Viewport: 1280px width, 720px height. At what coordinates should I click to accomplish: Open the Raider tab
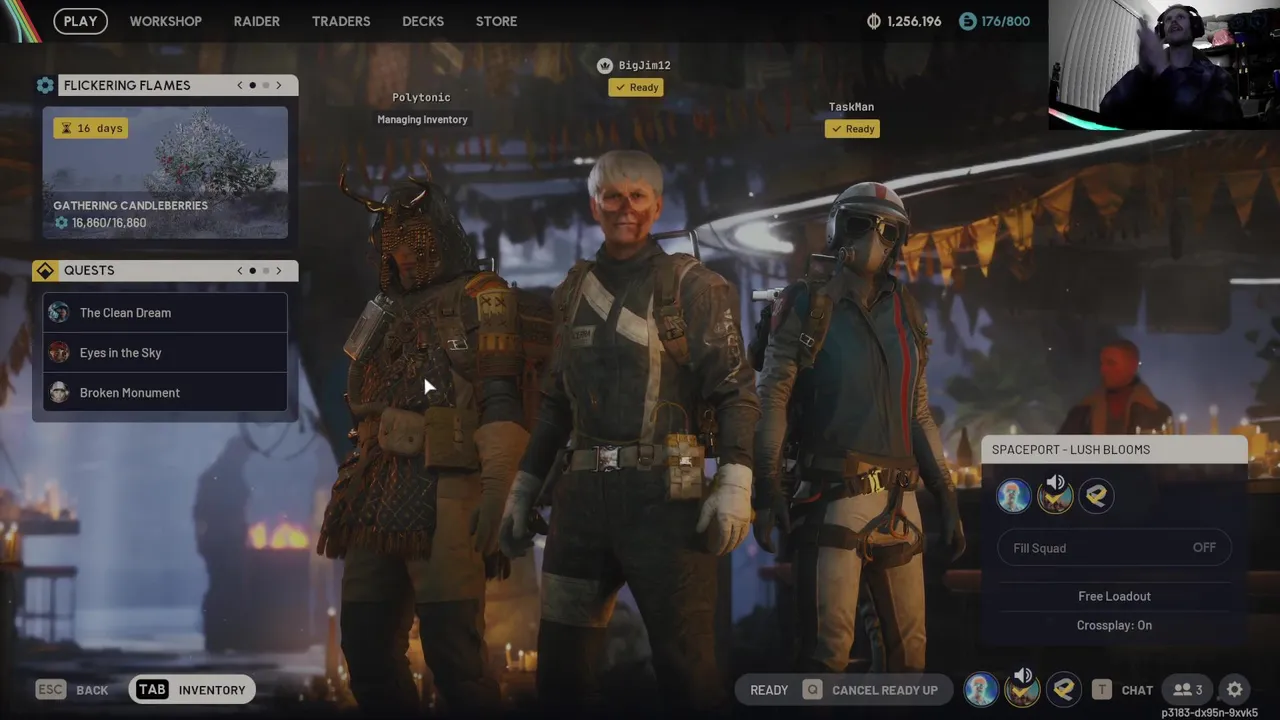pyautogui.click(x=257, y=21)
